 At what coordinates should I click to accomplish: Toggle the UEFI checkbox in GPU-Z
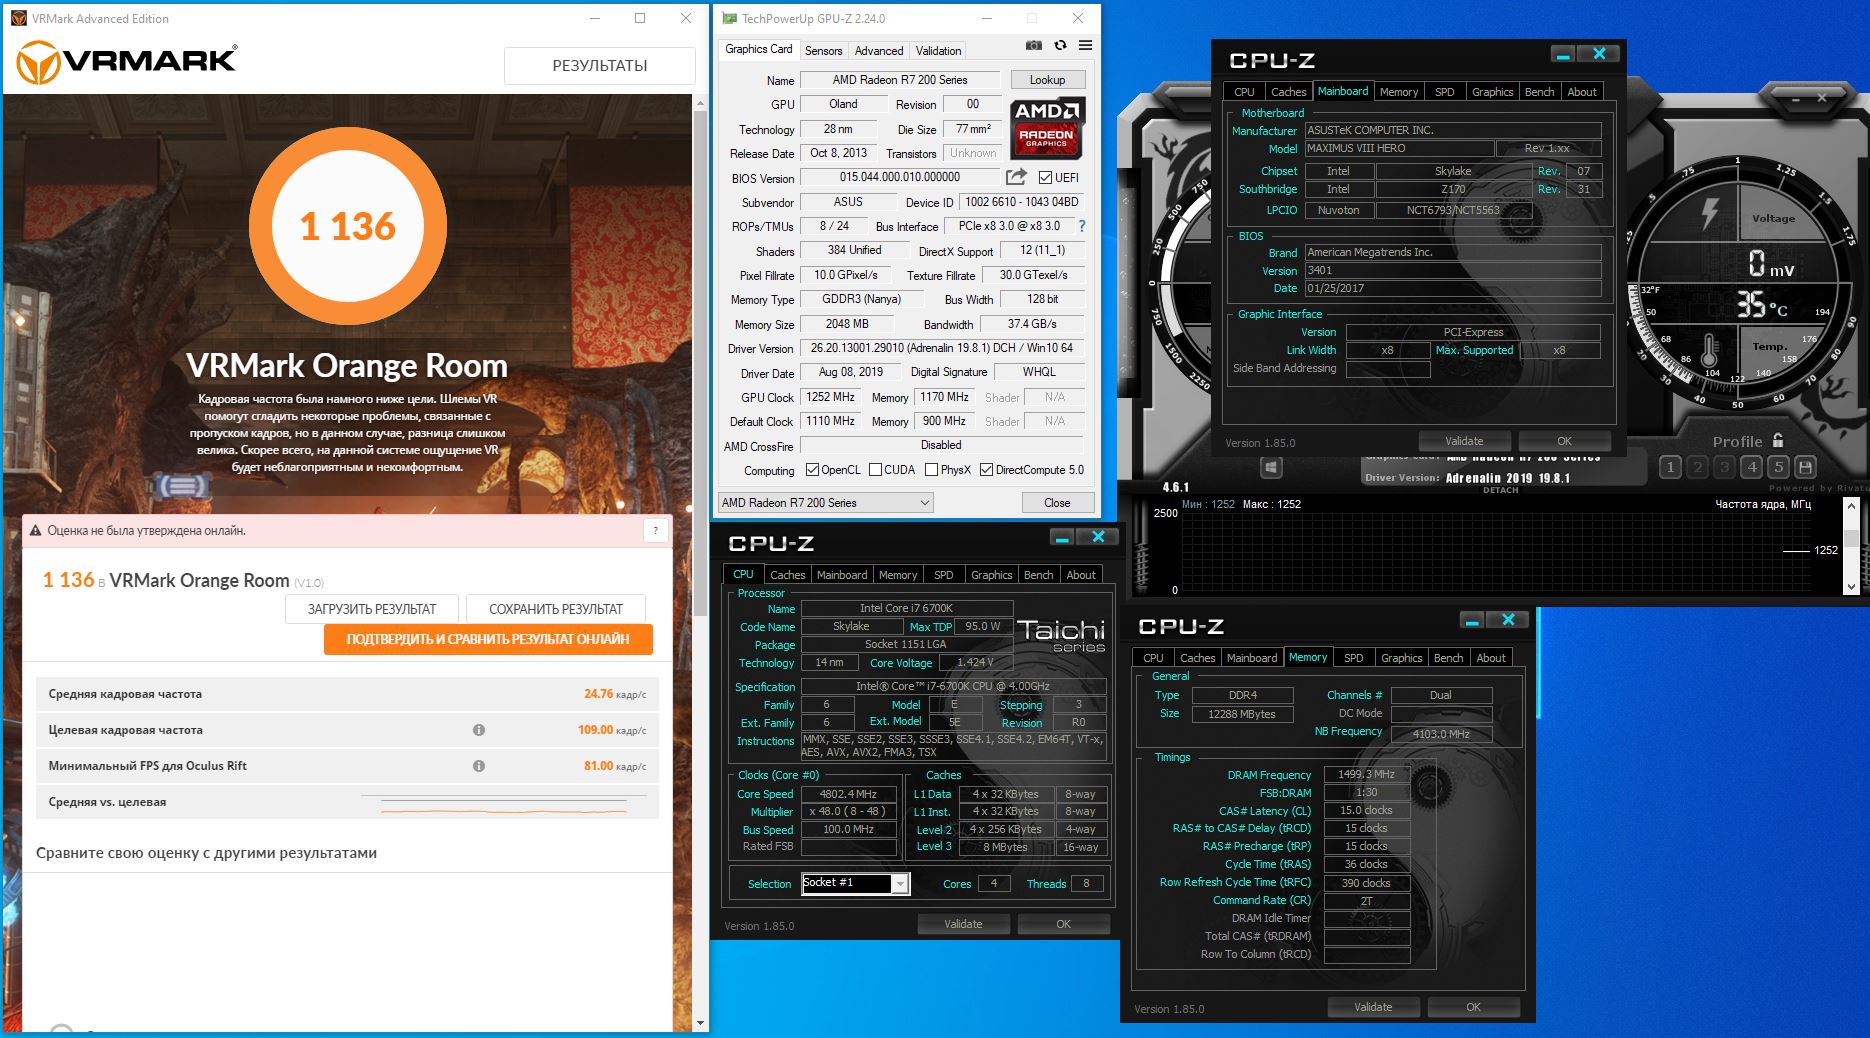(x=1045, y=178)
